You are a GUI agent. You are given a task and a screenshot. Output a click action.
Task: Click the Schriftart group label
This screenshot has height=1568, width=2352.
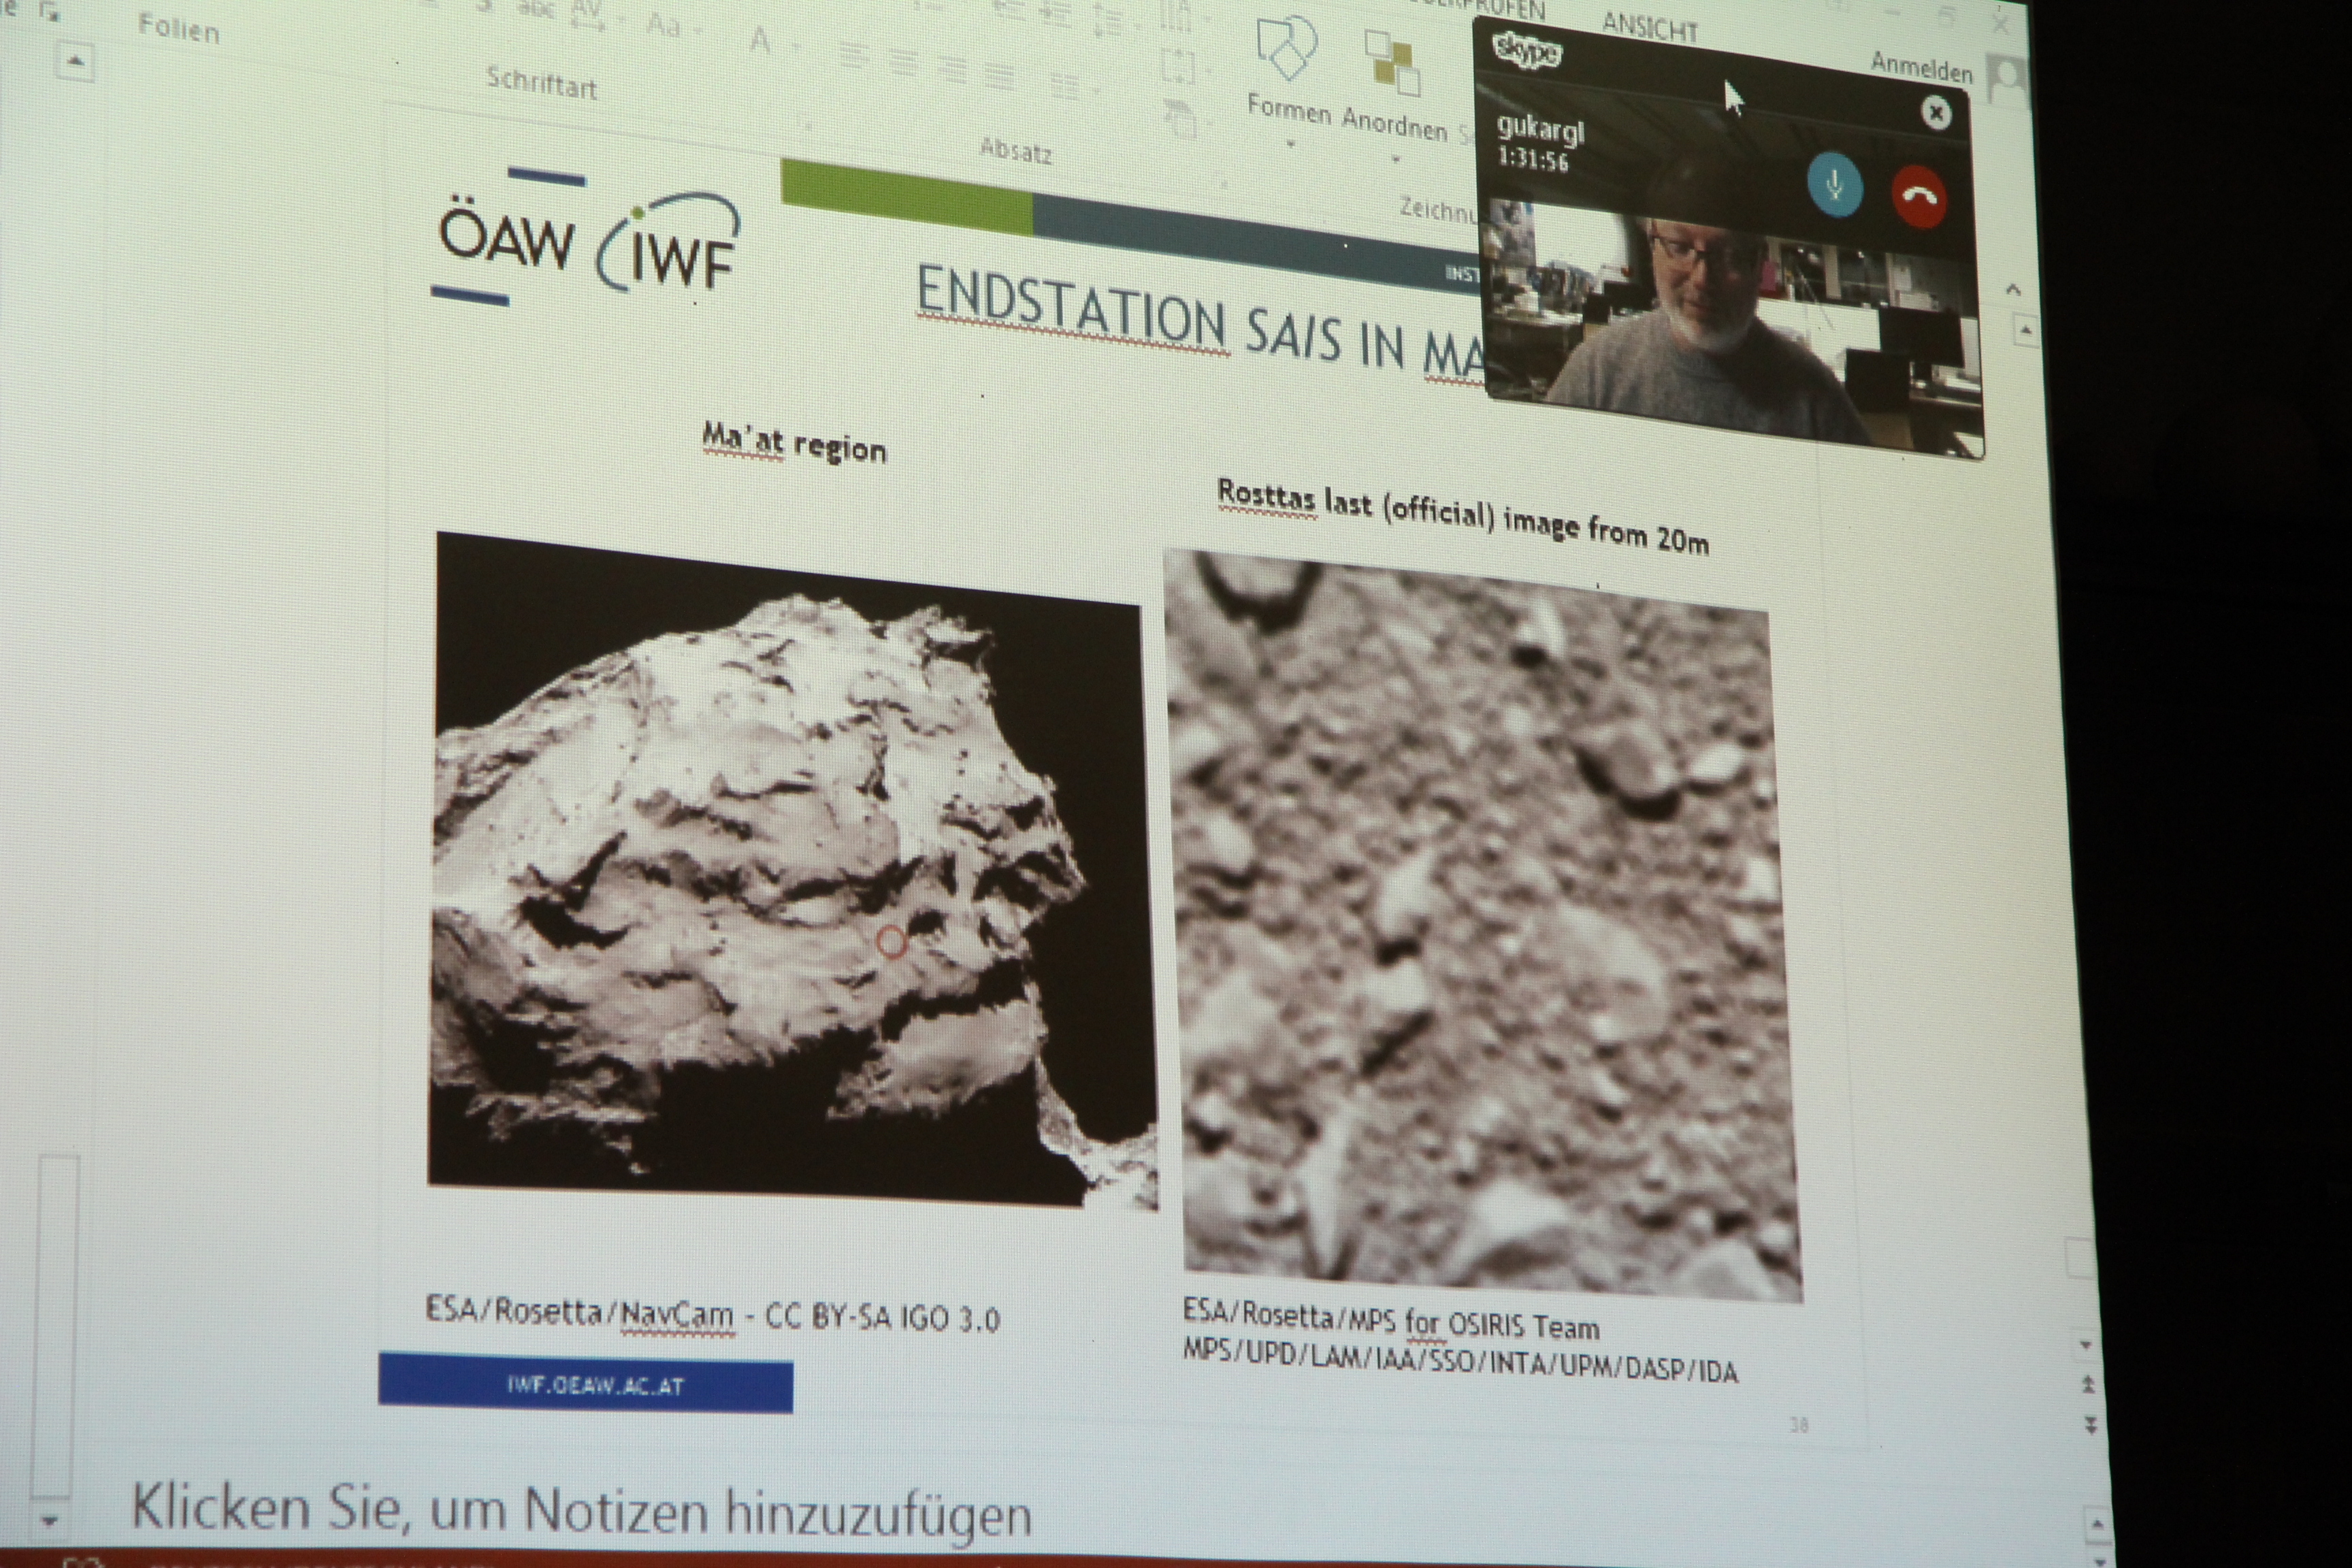541,83
